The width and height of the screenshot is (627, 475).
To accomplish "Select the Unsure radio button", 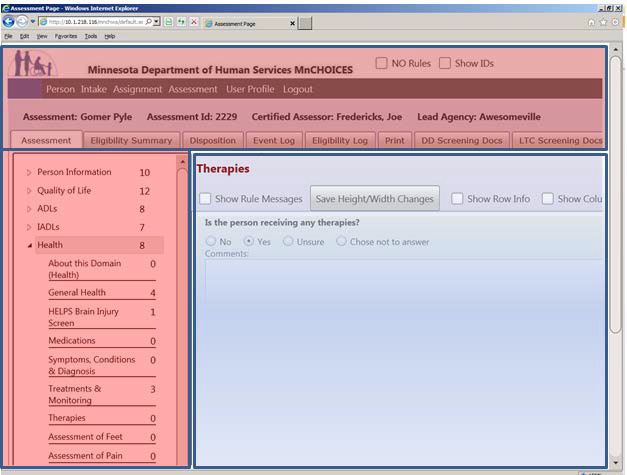I will click(288, 241).
